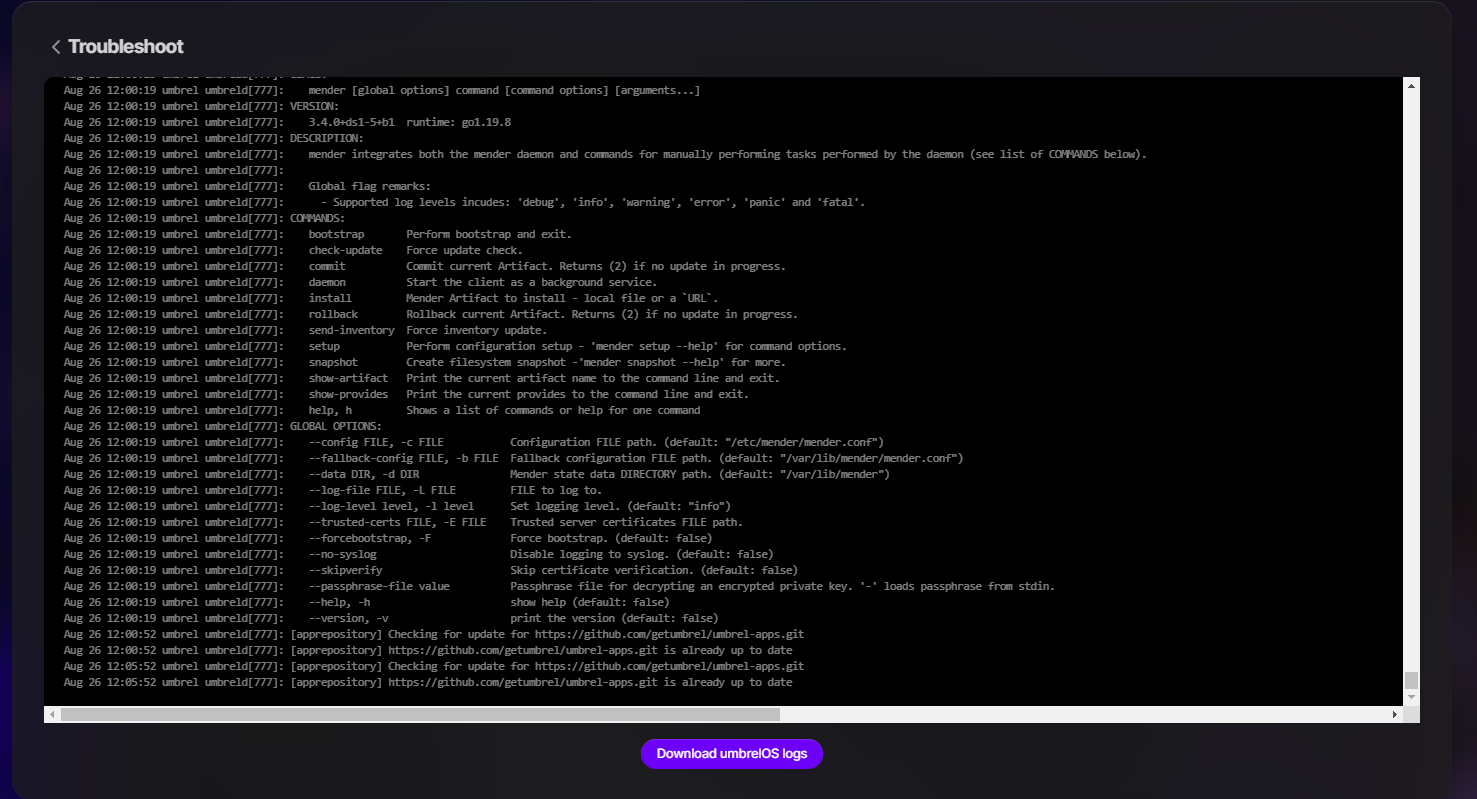This screenshot has width=1477, height=799.
Task: Click the 'snapshot' command line
Action: (x=424, y=362)
